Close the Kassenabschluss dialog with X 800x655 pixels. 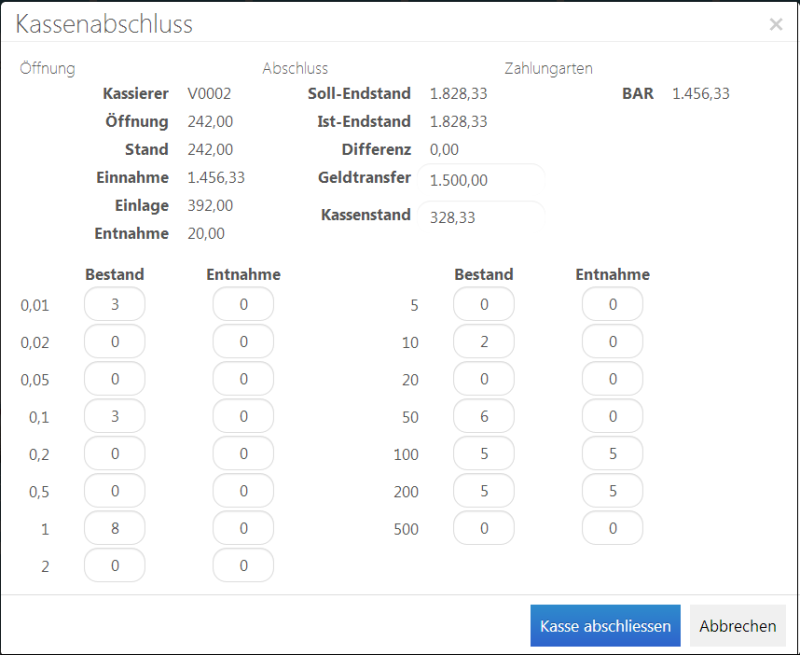tap(776, 25)
